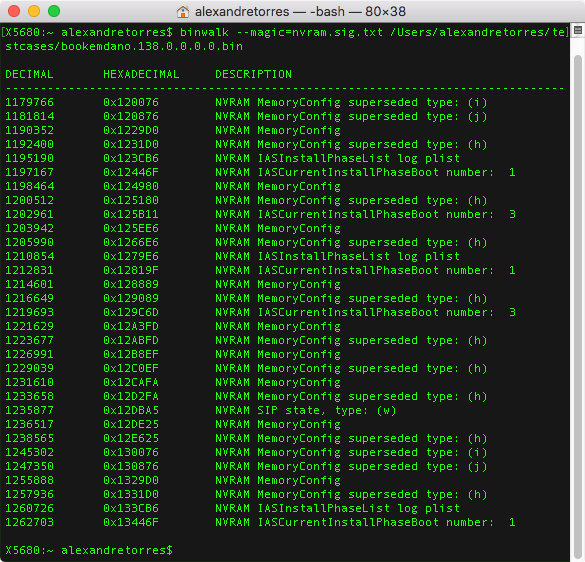Click the DECIMAL column header
The height and width of the screenshot is (562, 585).
click(29, 74)
